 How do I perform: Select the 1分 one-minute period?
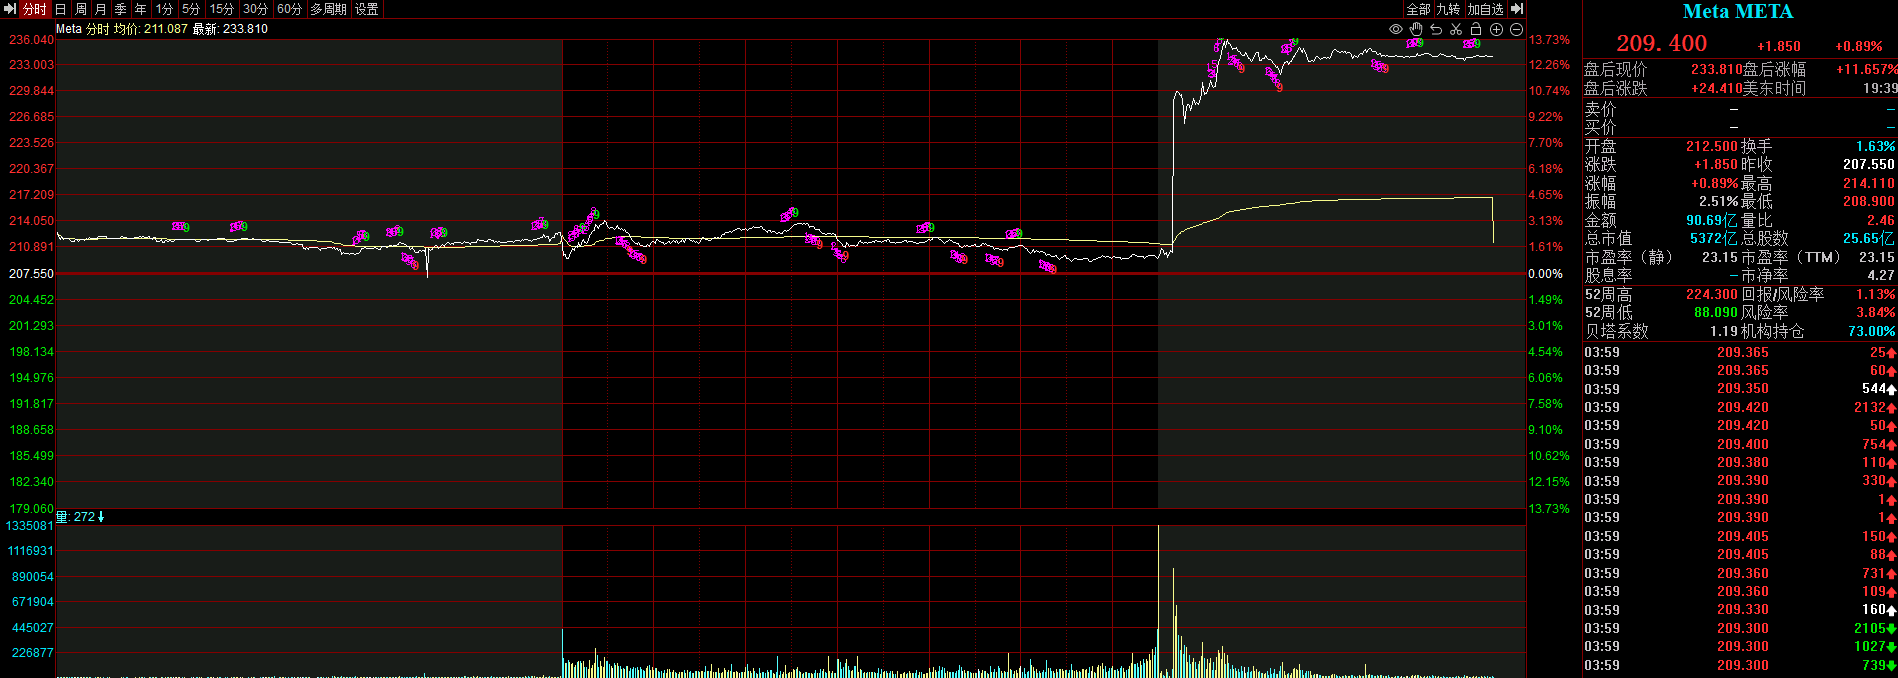pos(164,9)
